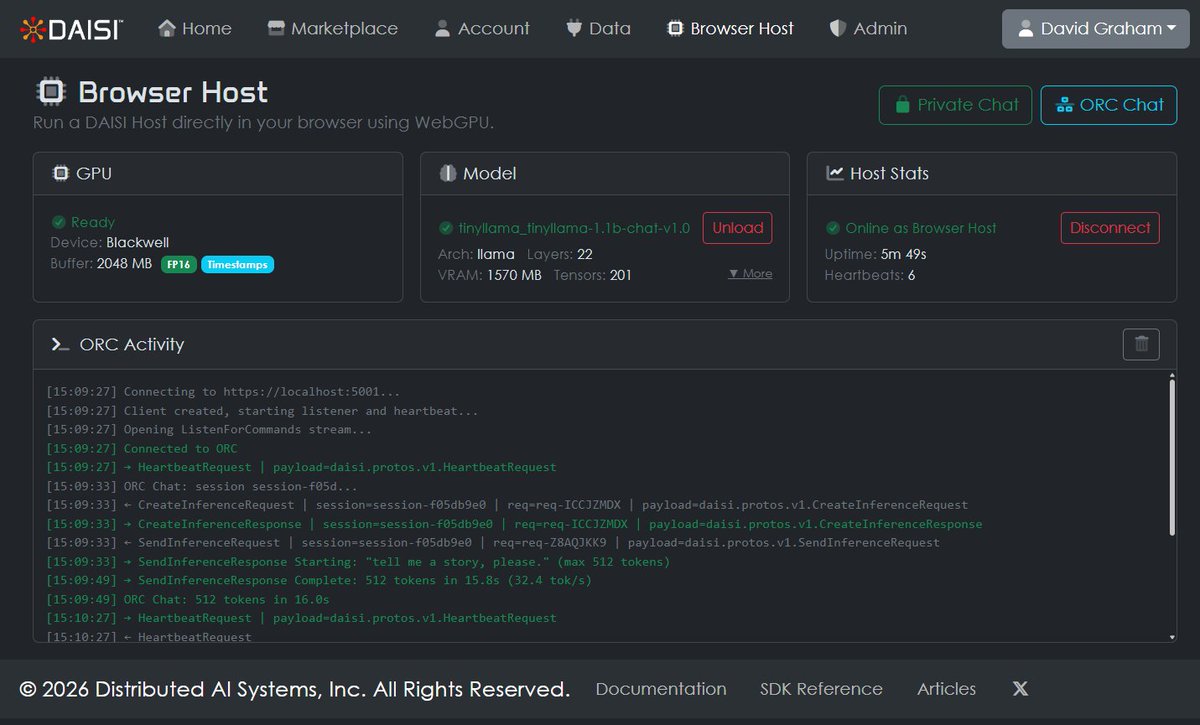
Task: Open ORC Chat
Action: (x=1109, y=104)
